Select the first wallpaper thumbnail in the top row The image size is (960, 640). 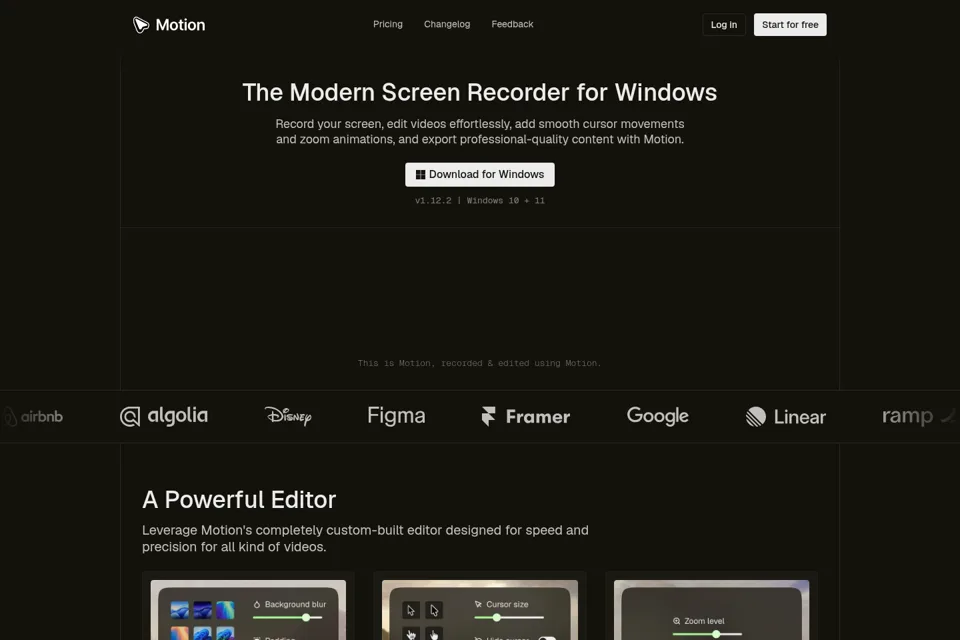click(x=179, y=610)
